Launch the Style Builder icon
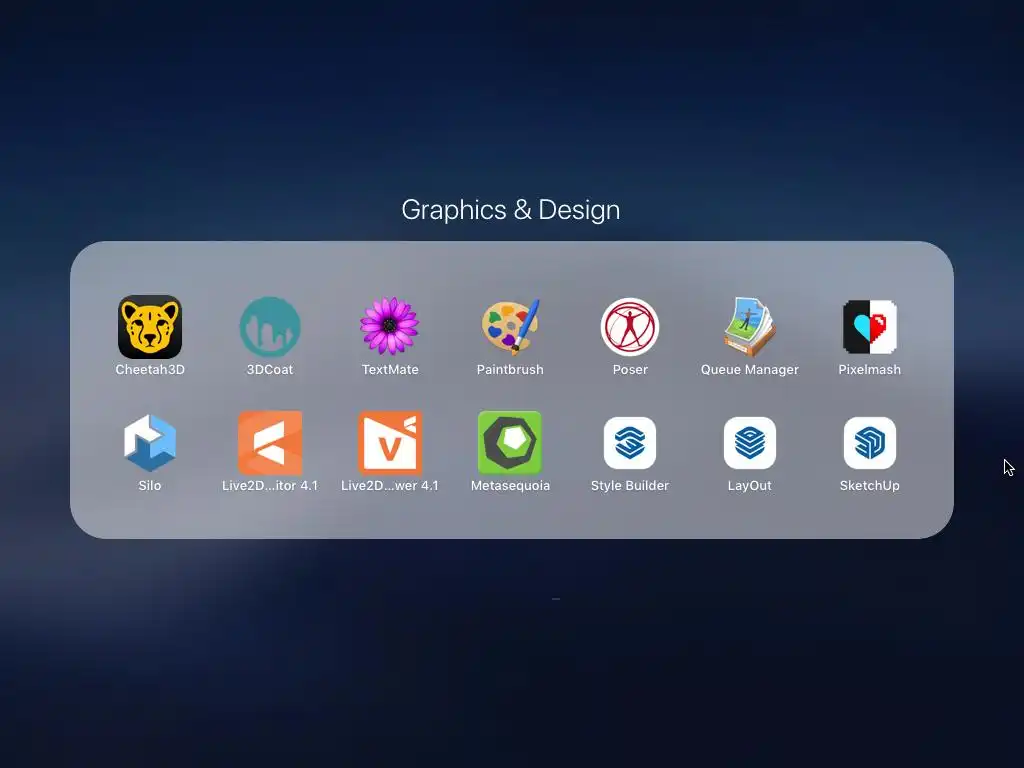Viewport: 1024px width, 768px height. 630,443
